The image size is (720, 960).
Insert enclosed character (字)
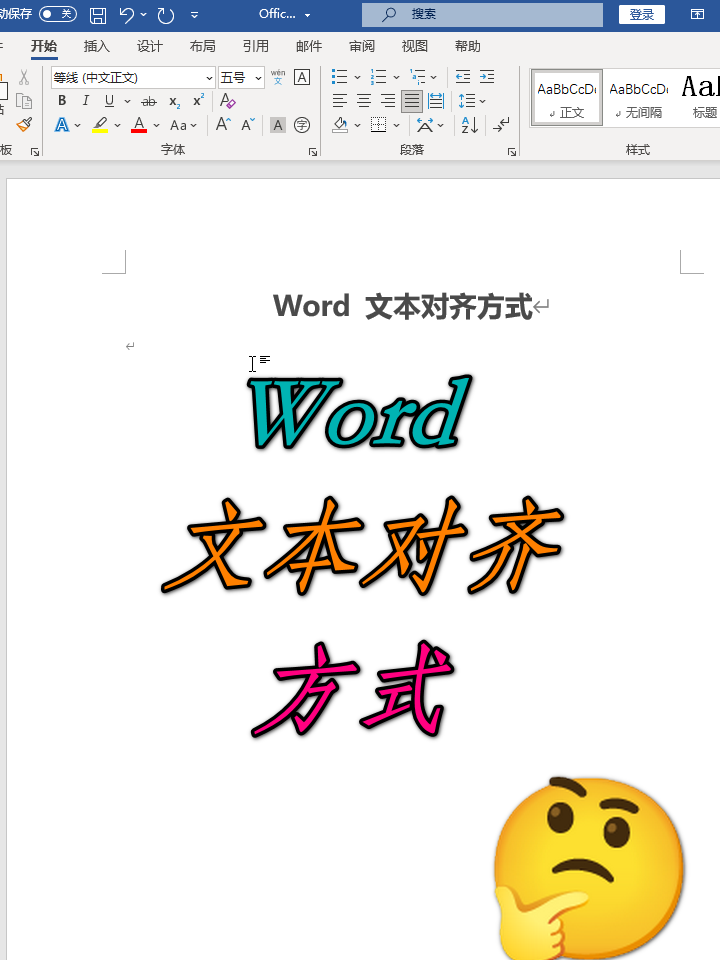coord(302,125)
